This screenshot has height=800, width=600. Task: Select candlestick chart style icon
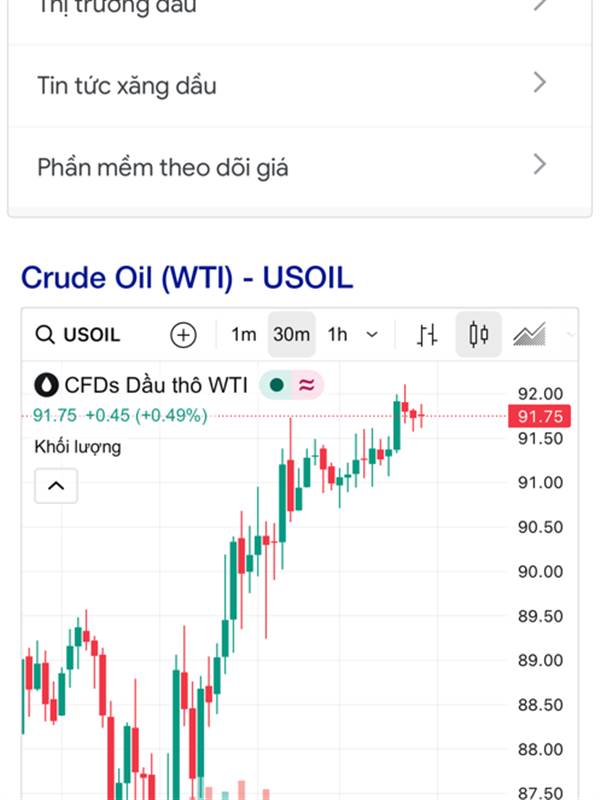479,335
